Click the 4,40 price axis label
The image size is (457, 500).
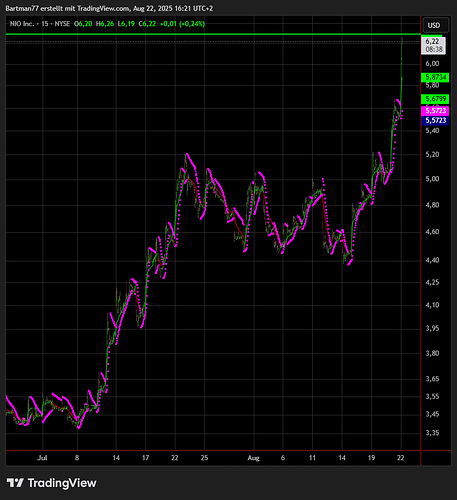(432, 260)
